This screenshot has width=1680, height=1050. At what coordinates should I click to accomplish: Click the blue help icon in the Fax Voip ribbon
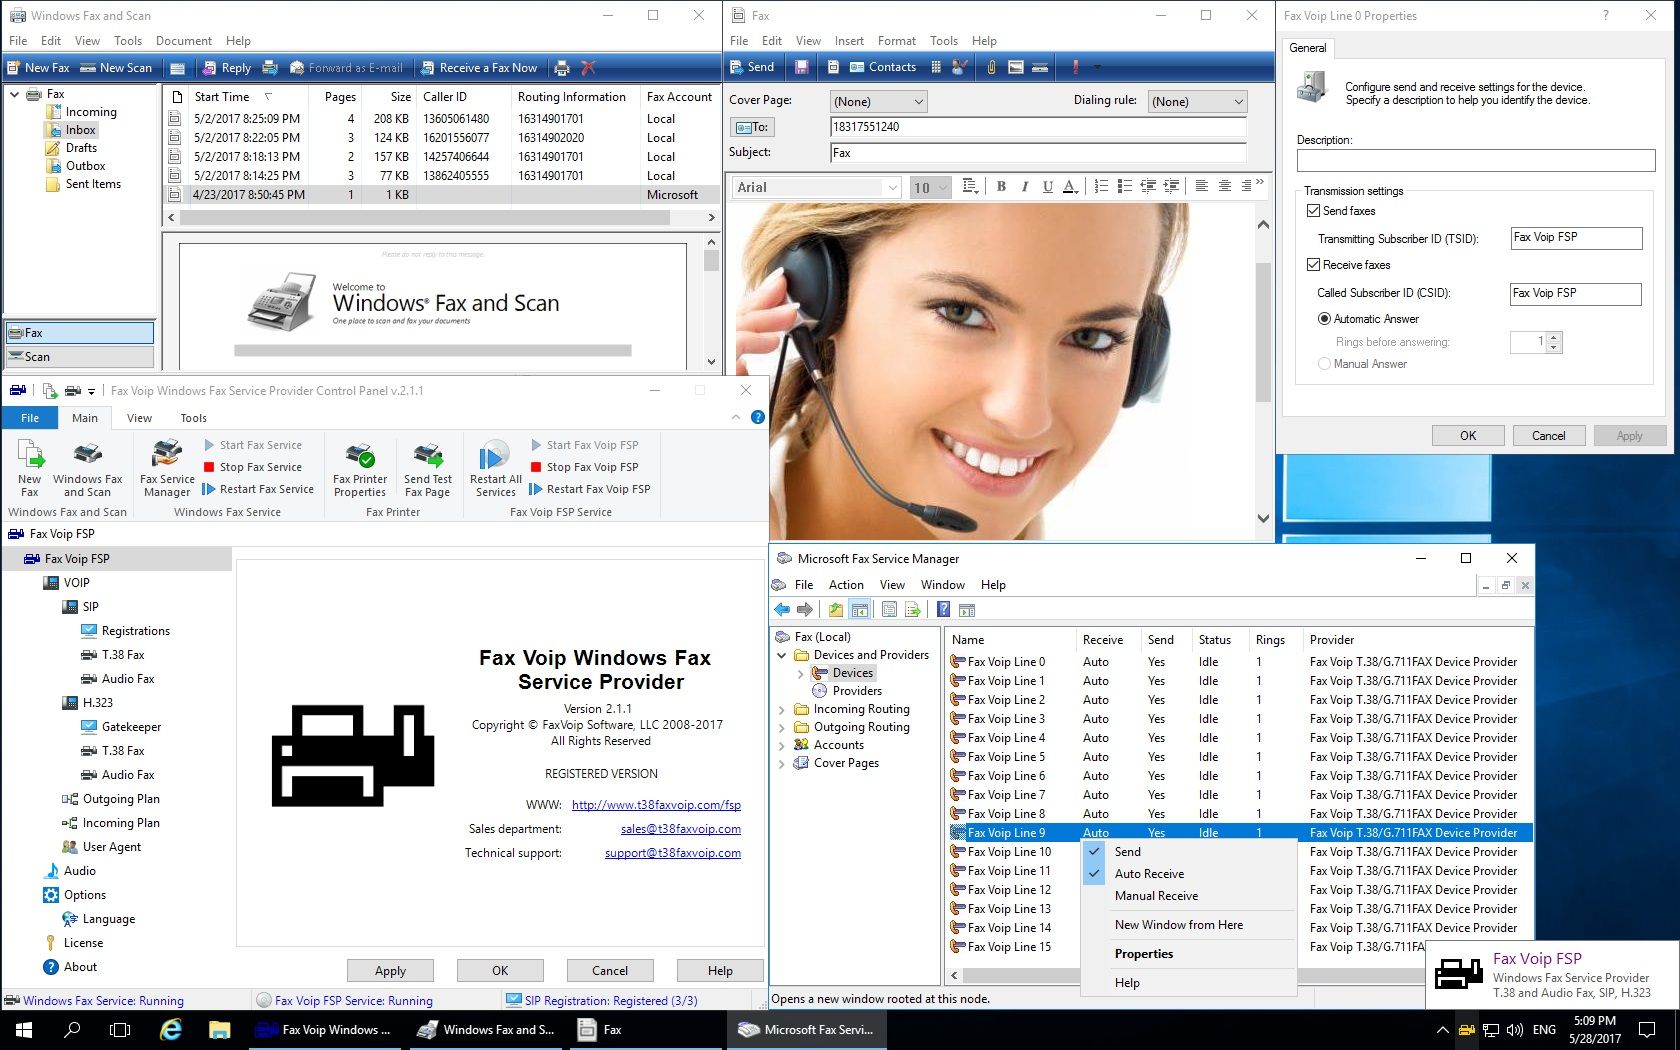[x=758, y=417]
